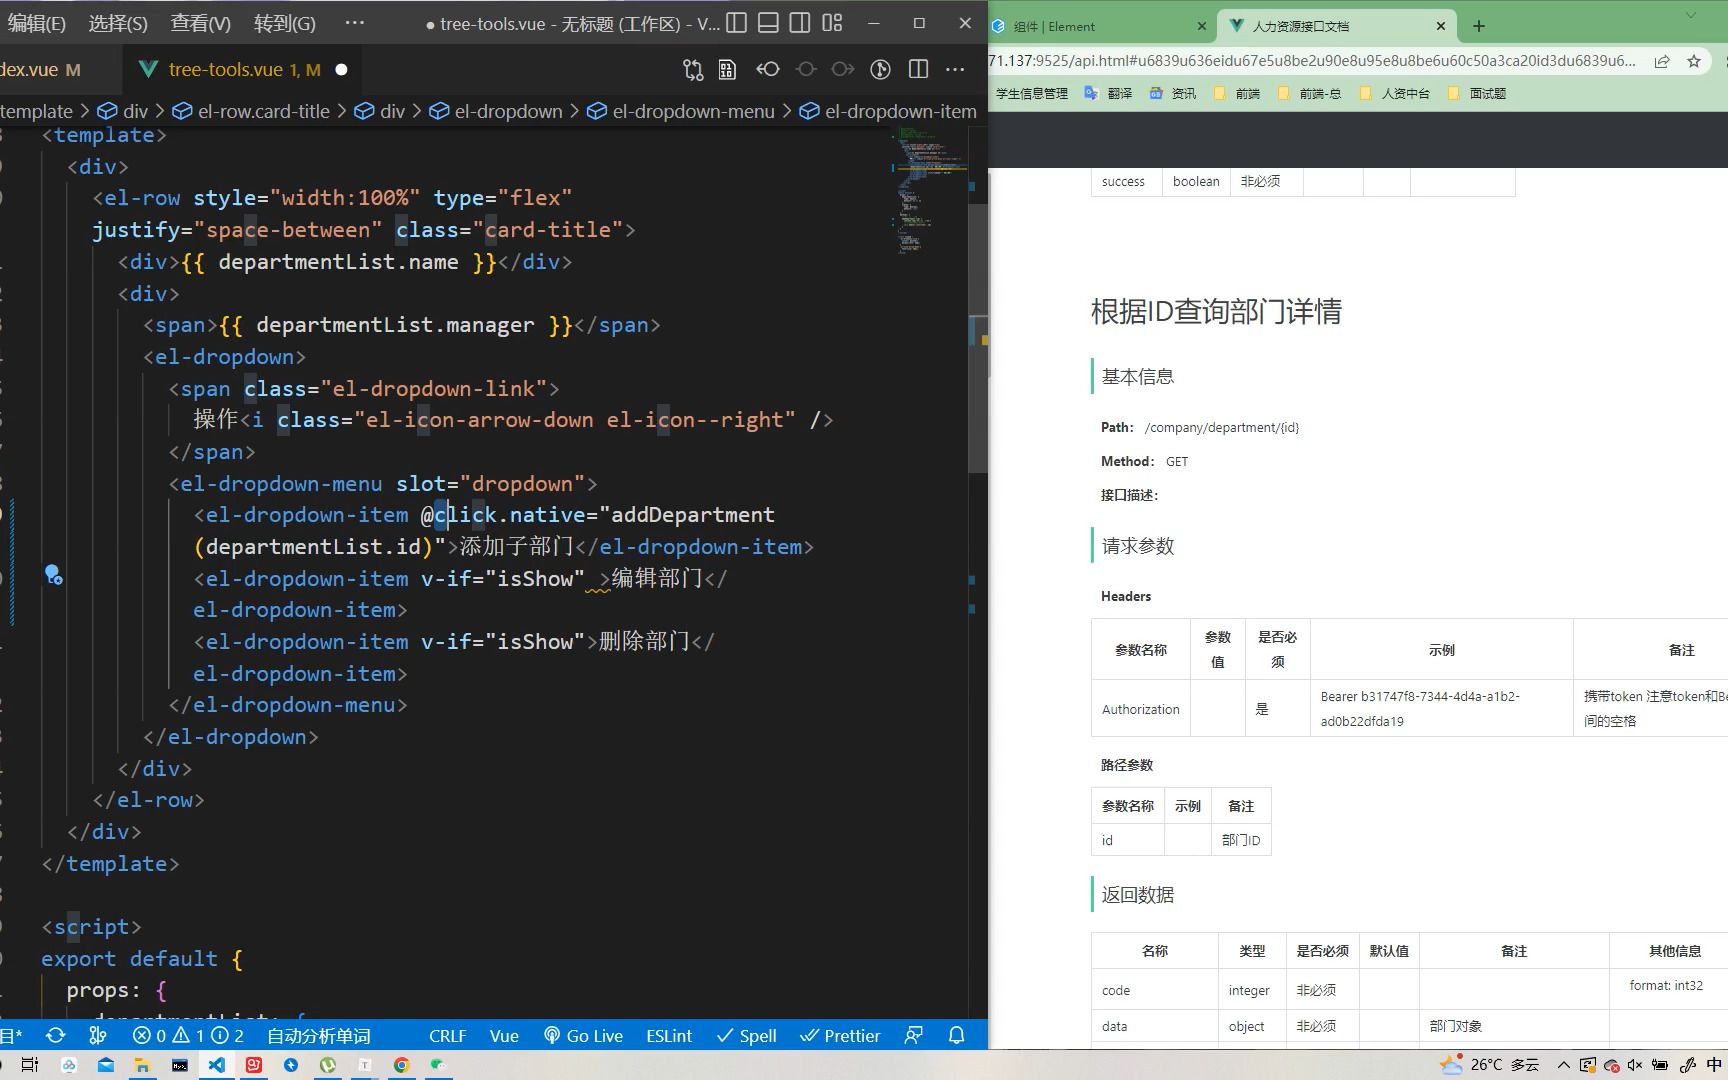Go to previous change arrow-circle icon
Screen dimensions: 1728x1080
pyautogui.click(x=768, y=69)
